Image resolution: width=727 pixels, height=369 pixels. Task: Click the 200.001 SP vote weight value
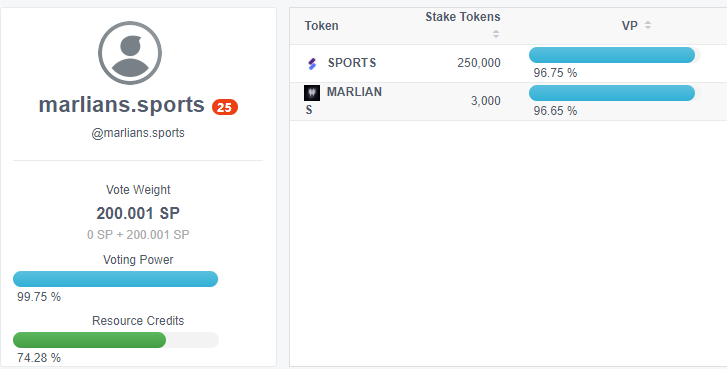pyautogui.click(x=138, y=213)
